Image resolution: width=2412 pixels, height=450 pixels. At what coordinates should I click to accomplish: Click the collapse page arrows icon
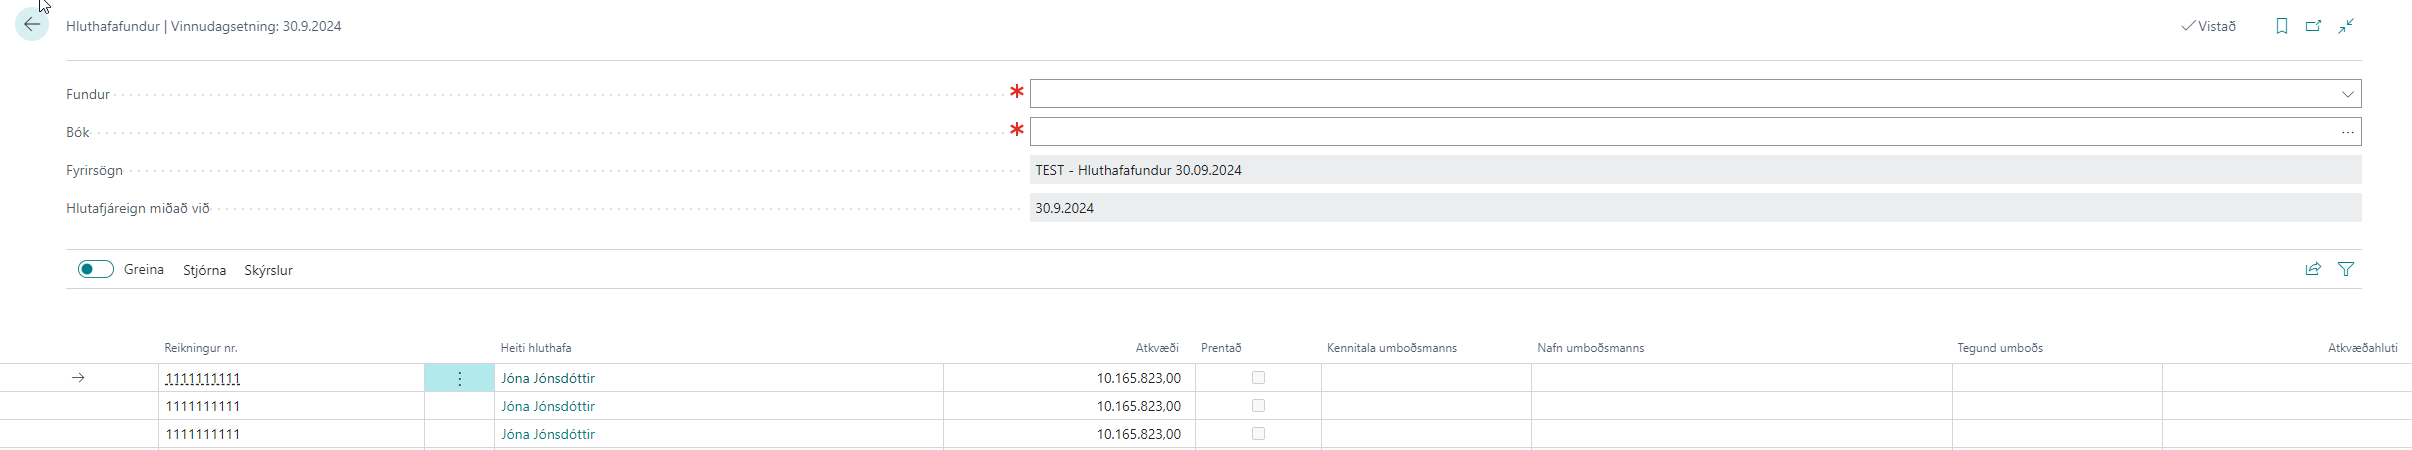pos(2346,26)
